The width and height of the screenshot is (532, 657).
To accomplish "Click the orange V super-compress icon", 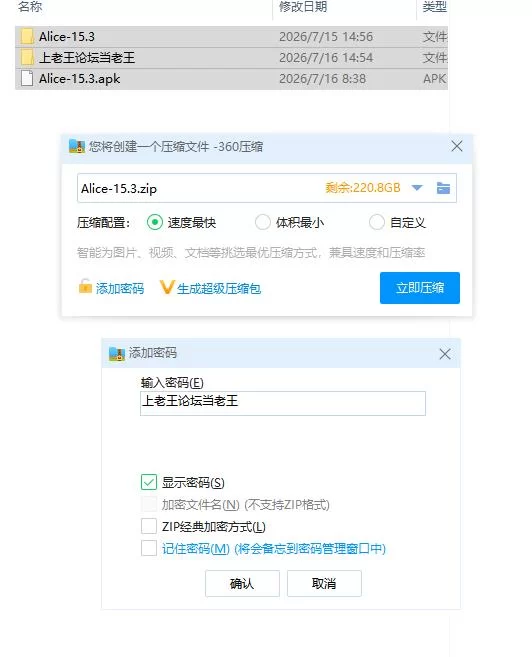I will pos(166,287).
